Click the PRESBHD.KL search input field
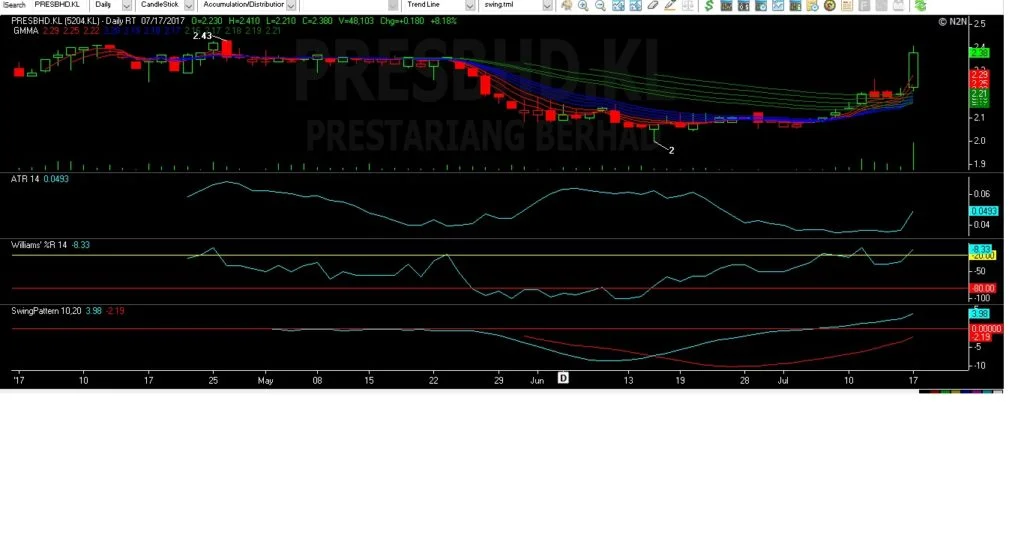 point(59,5)
